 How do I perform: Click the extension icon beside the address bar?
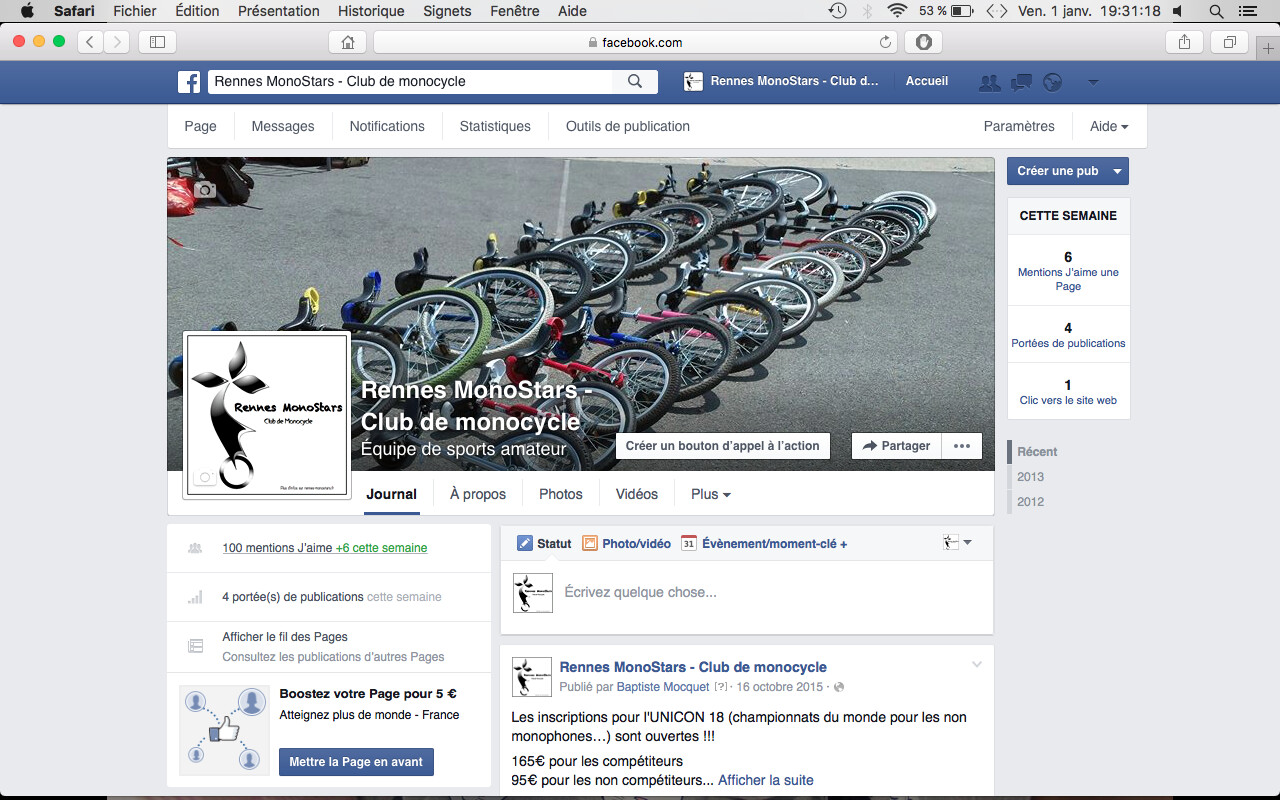click(x=923, y=42)
